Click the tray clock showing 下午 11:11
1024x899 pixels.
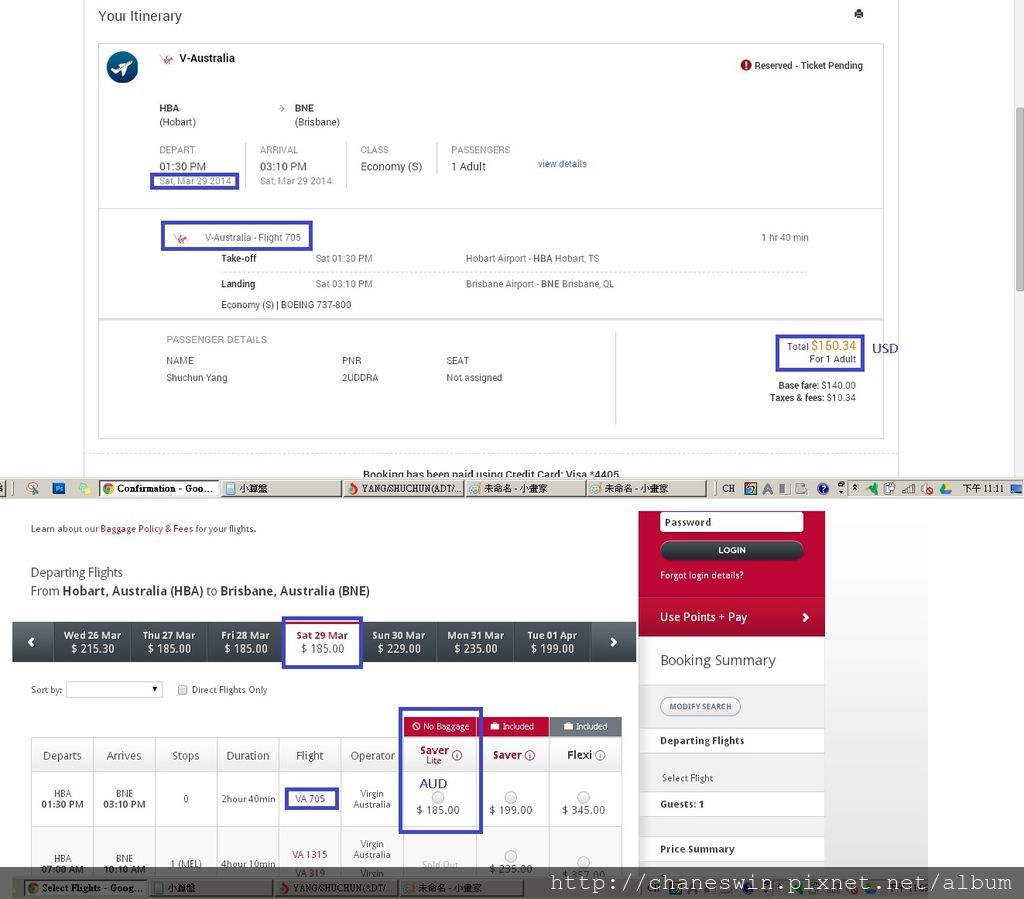coord(983,488)
